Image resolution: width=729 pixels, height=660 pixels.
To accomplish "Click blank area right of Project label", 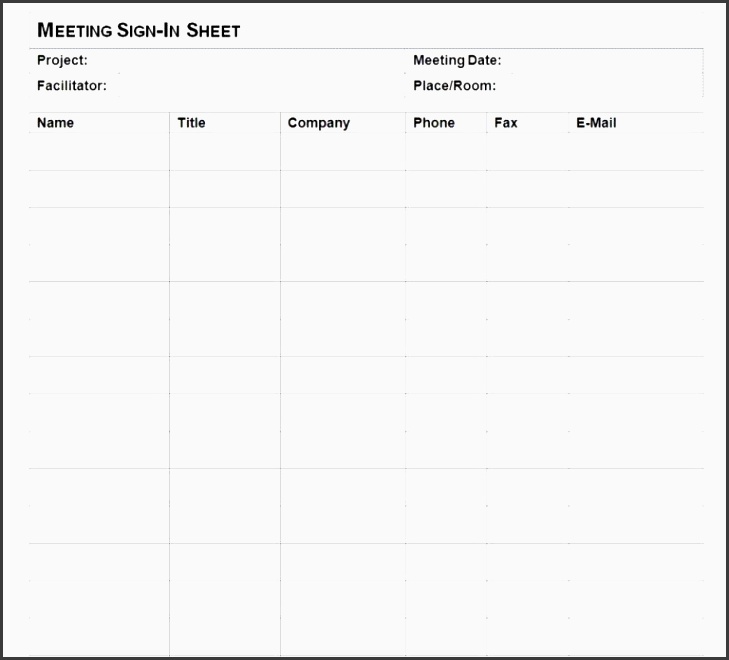I will pyautogui.click(x=240, y=60).
